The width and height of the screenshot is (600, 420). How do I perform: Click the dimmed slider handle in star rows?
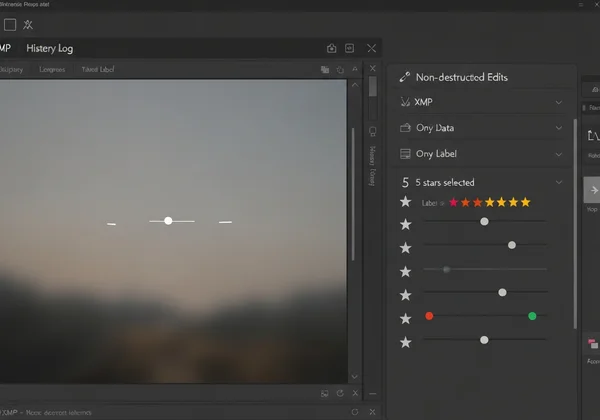[x=446, y=270]
